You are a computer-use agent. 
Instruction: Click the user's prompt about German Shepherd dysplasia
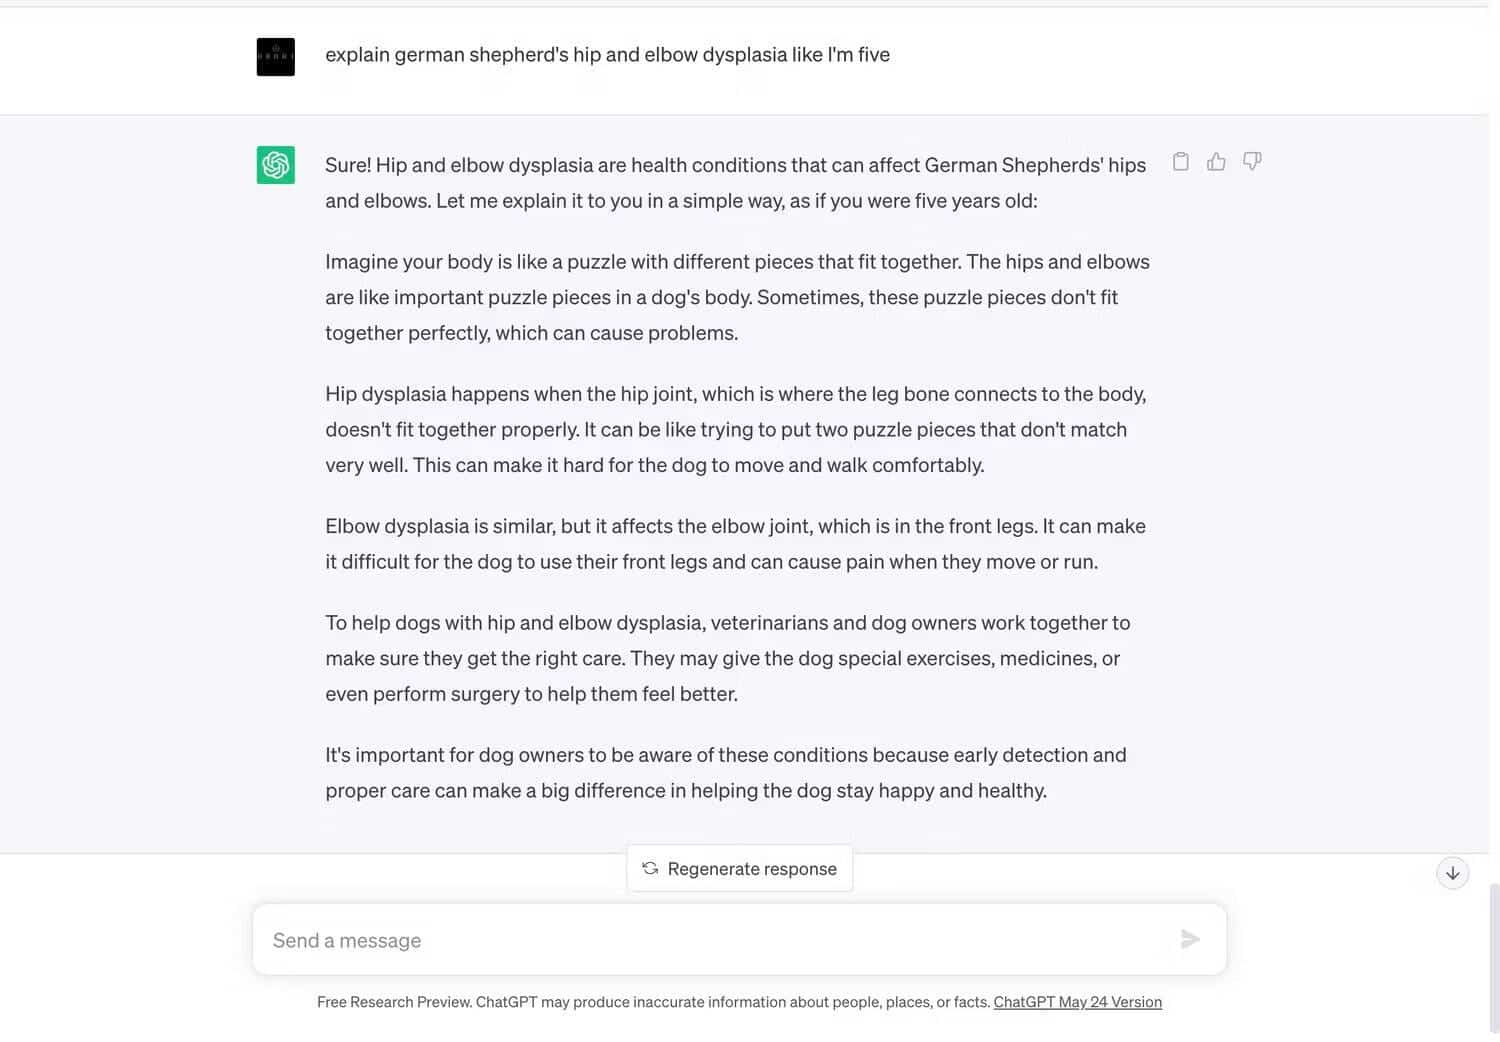[607, 55]
